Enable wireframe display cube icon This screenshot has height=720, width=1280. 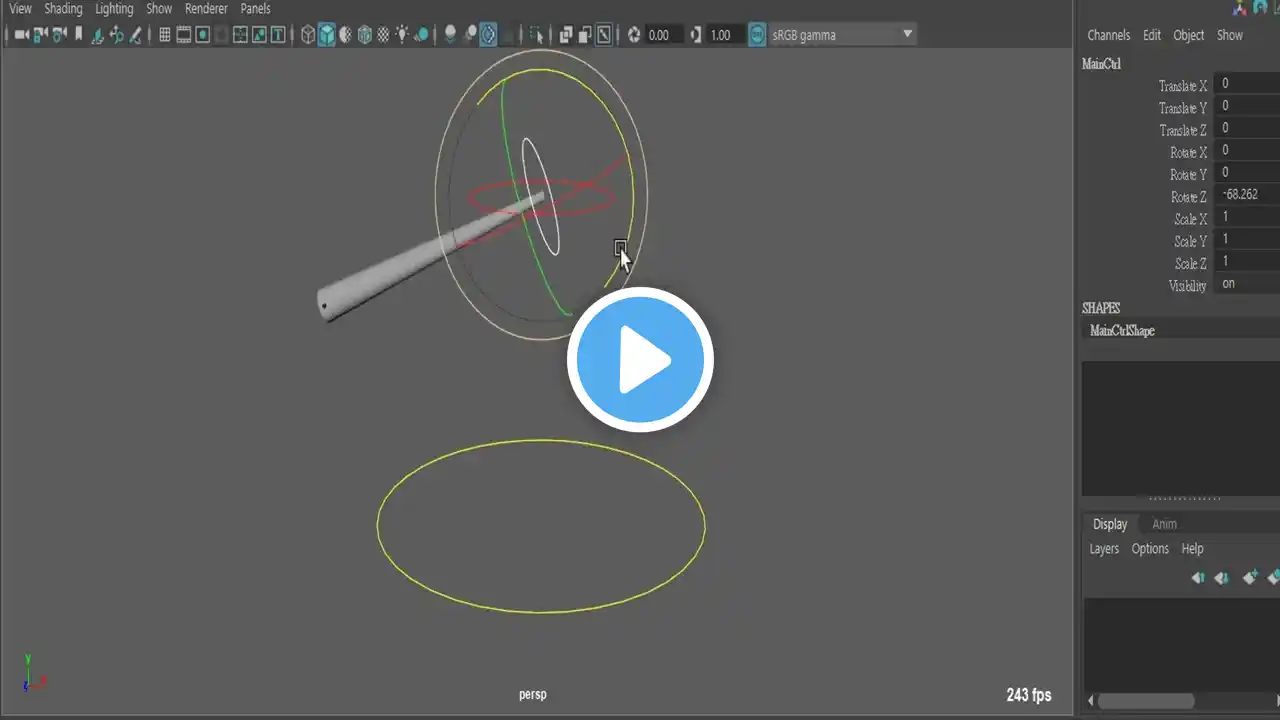click(x=308, y=35)
